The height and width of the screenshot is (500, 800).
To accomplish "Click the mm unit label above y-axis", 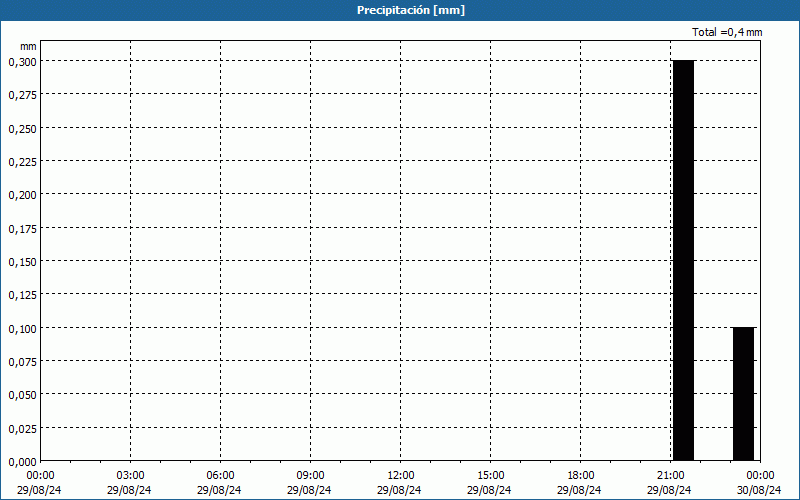I will coord(28,46).
